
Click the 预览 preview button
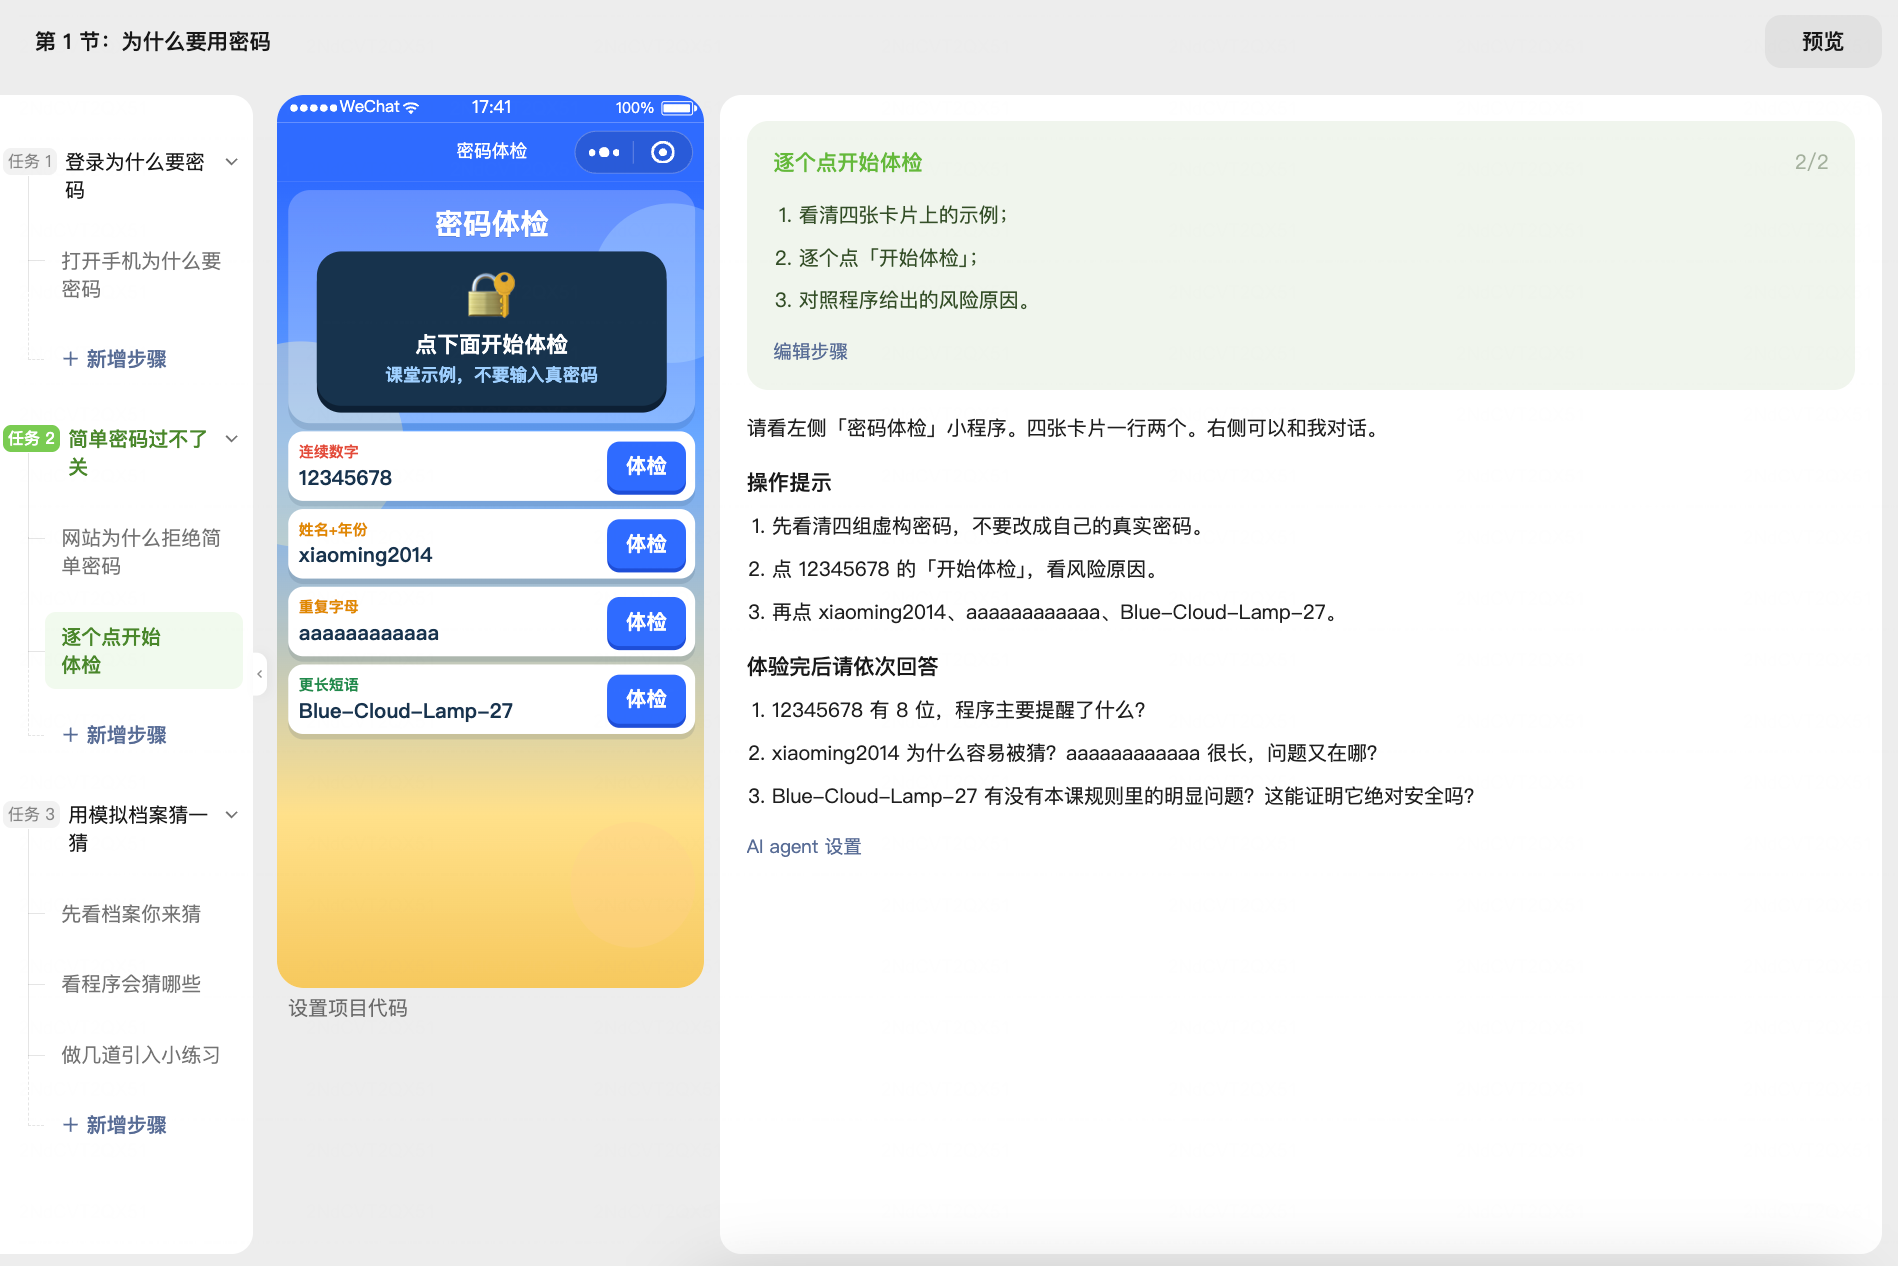coord(1822,41)
